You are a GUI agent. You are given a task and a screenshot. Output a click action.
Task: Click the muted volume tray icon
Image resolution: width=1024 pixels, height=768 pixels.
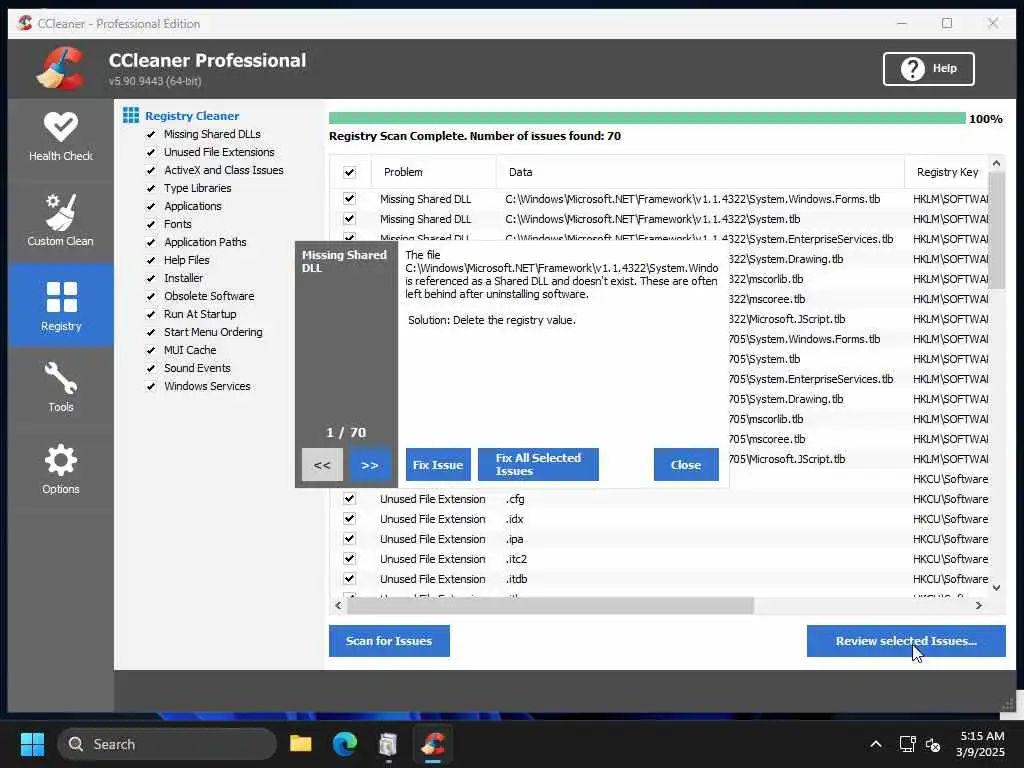coord(933,744)
